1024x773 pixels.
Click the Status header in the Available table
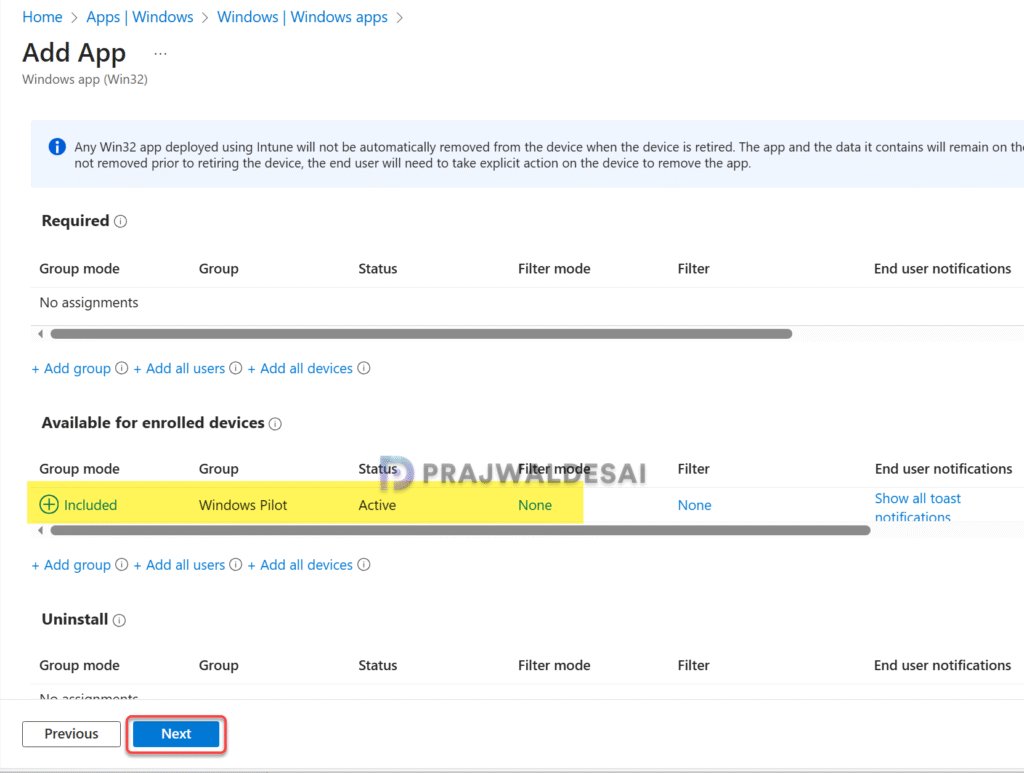(x=377, y=469)
